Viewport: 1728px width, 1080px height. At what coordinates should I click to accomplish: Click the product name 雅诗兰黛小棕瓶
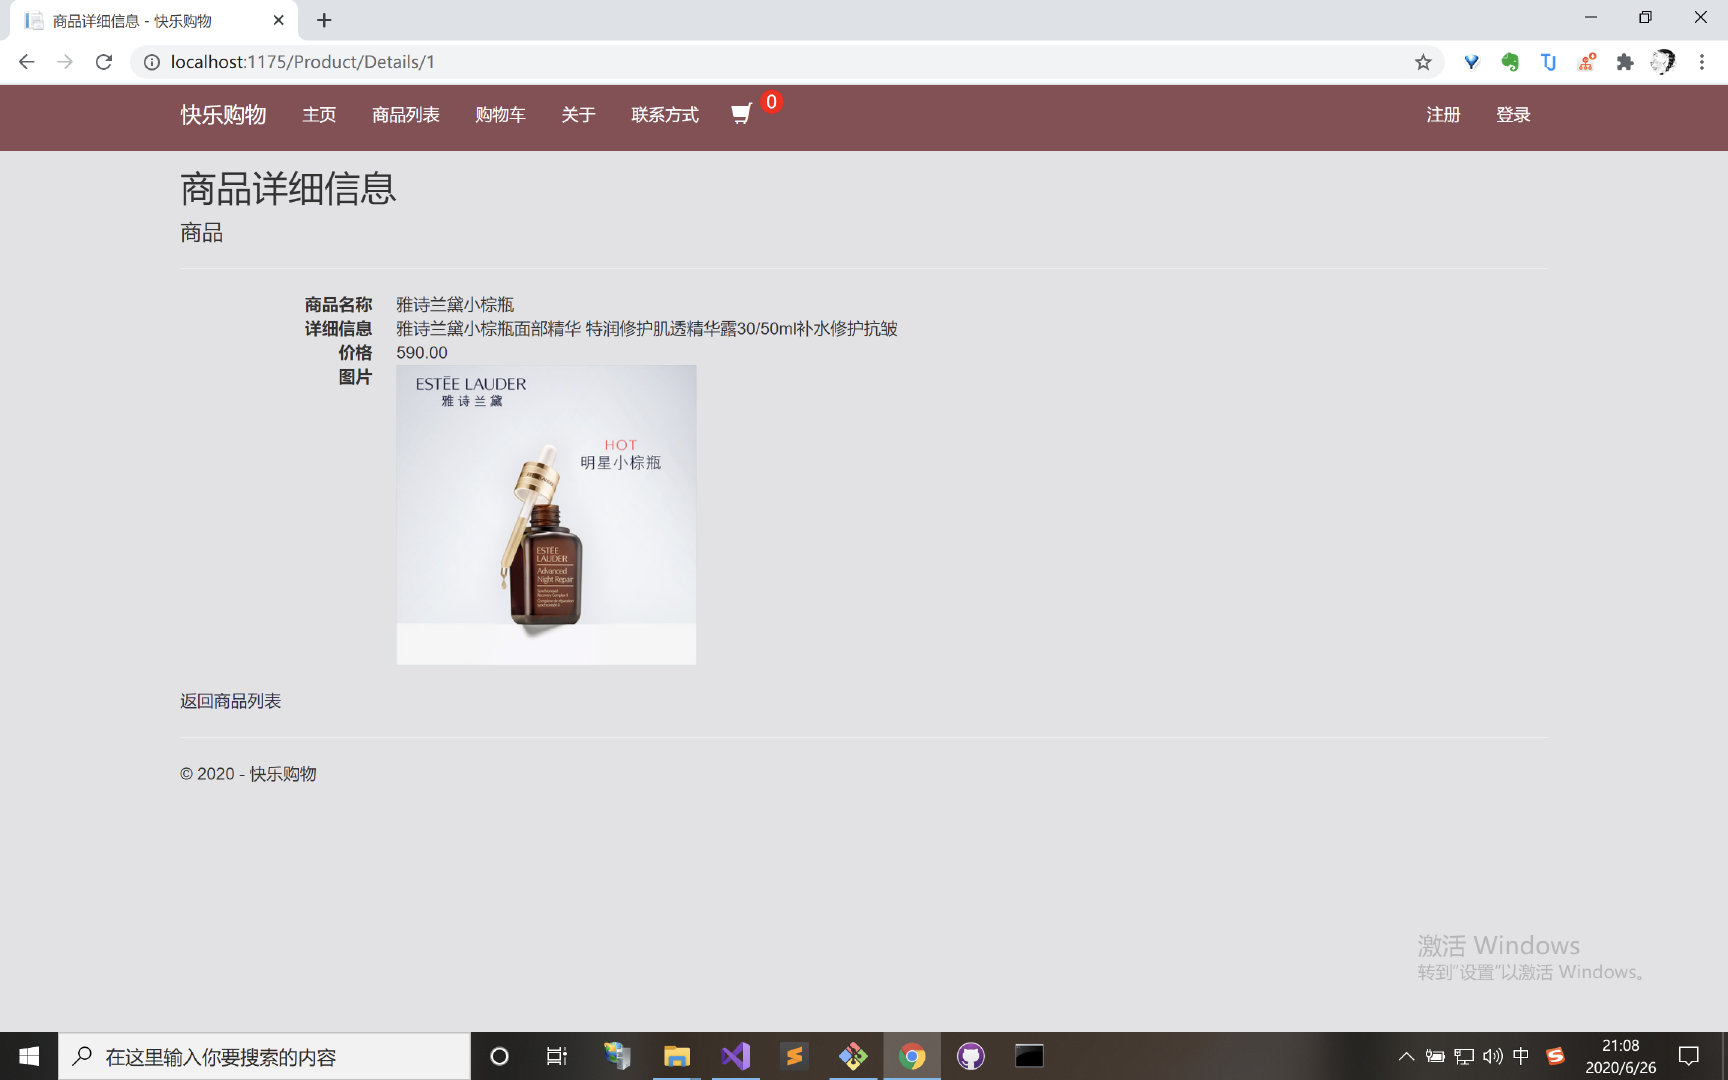coord(455,304)
